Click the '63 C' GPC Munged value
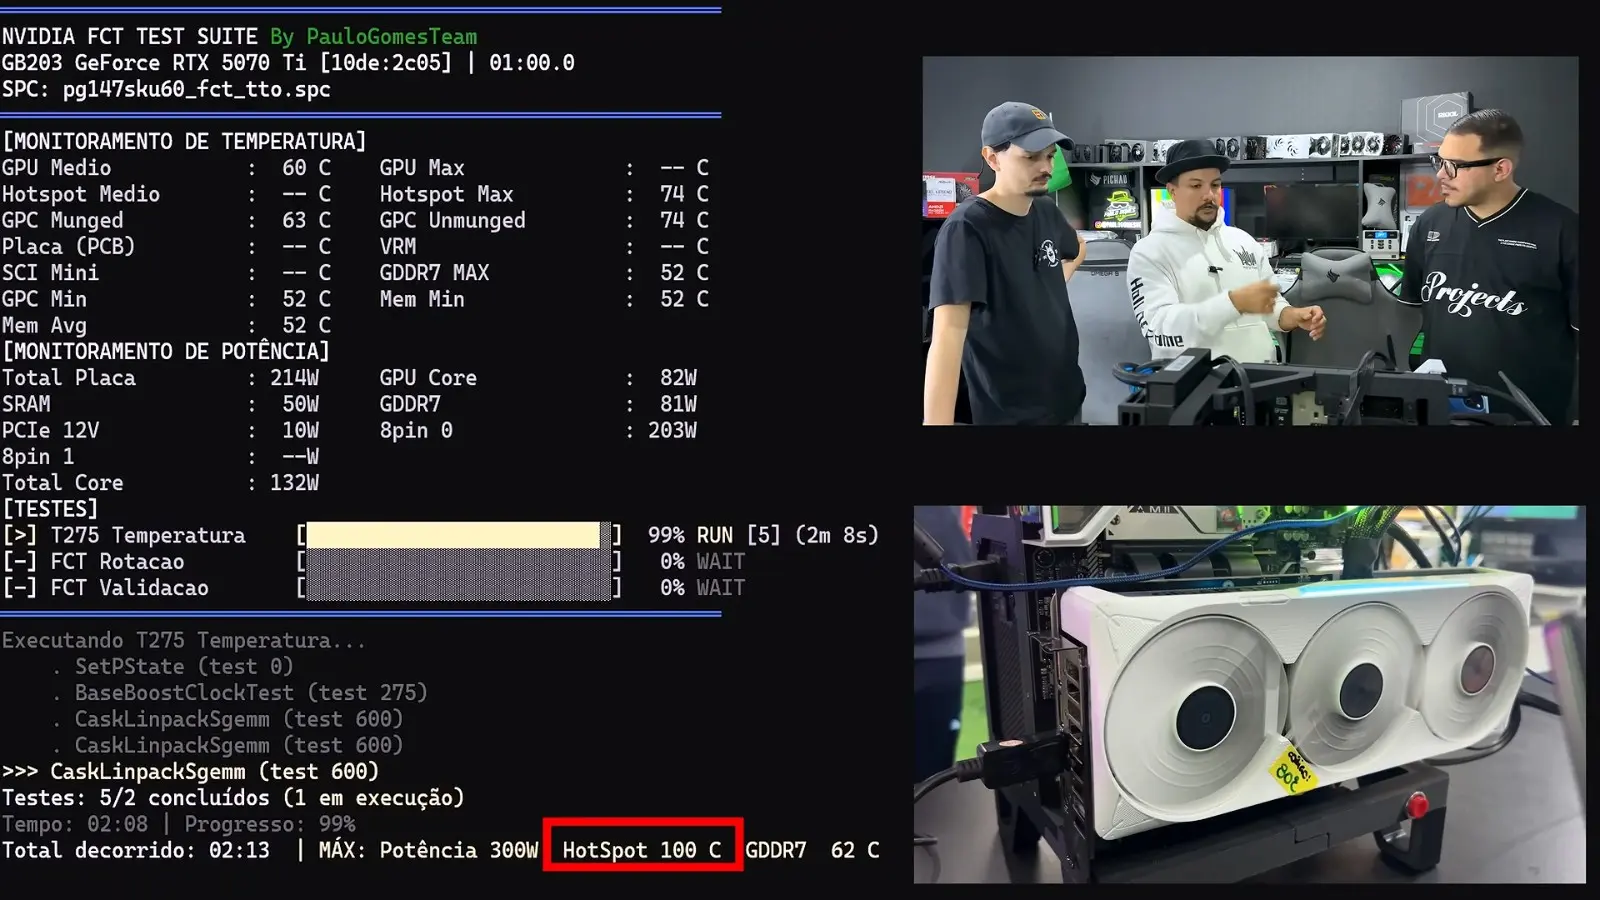 (306, 220)
